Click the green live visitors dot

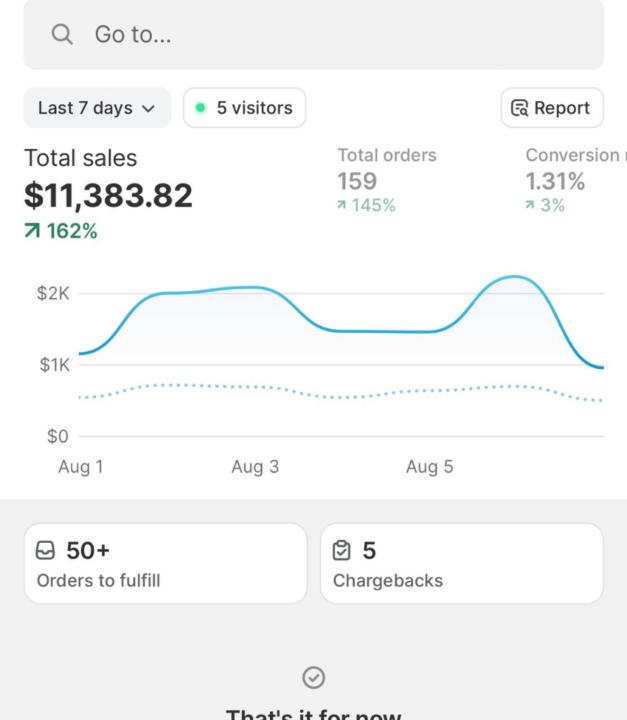(x=201, y=108)
